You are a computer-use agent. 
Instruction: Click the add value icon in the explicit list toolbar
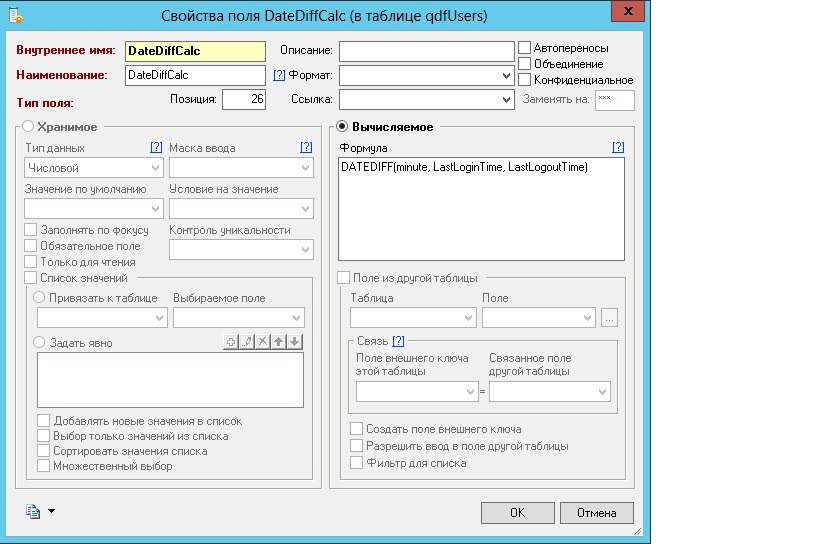click(x=231, y=342)
